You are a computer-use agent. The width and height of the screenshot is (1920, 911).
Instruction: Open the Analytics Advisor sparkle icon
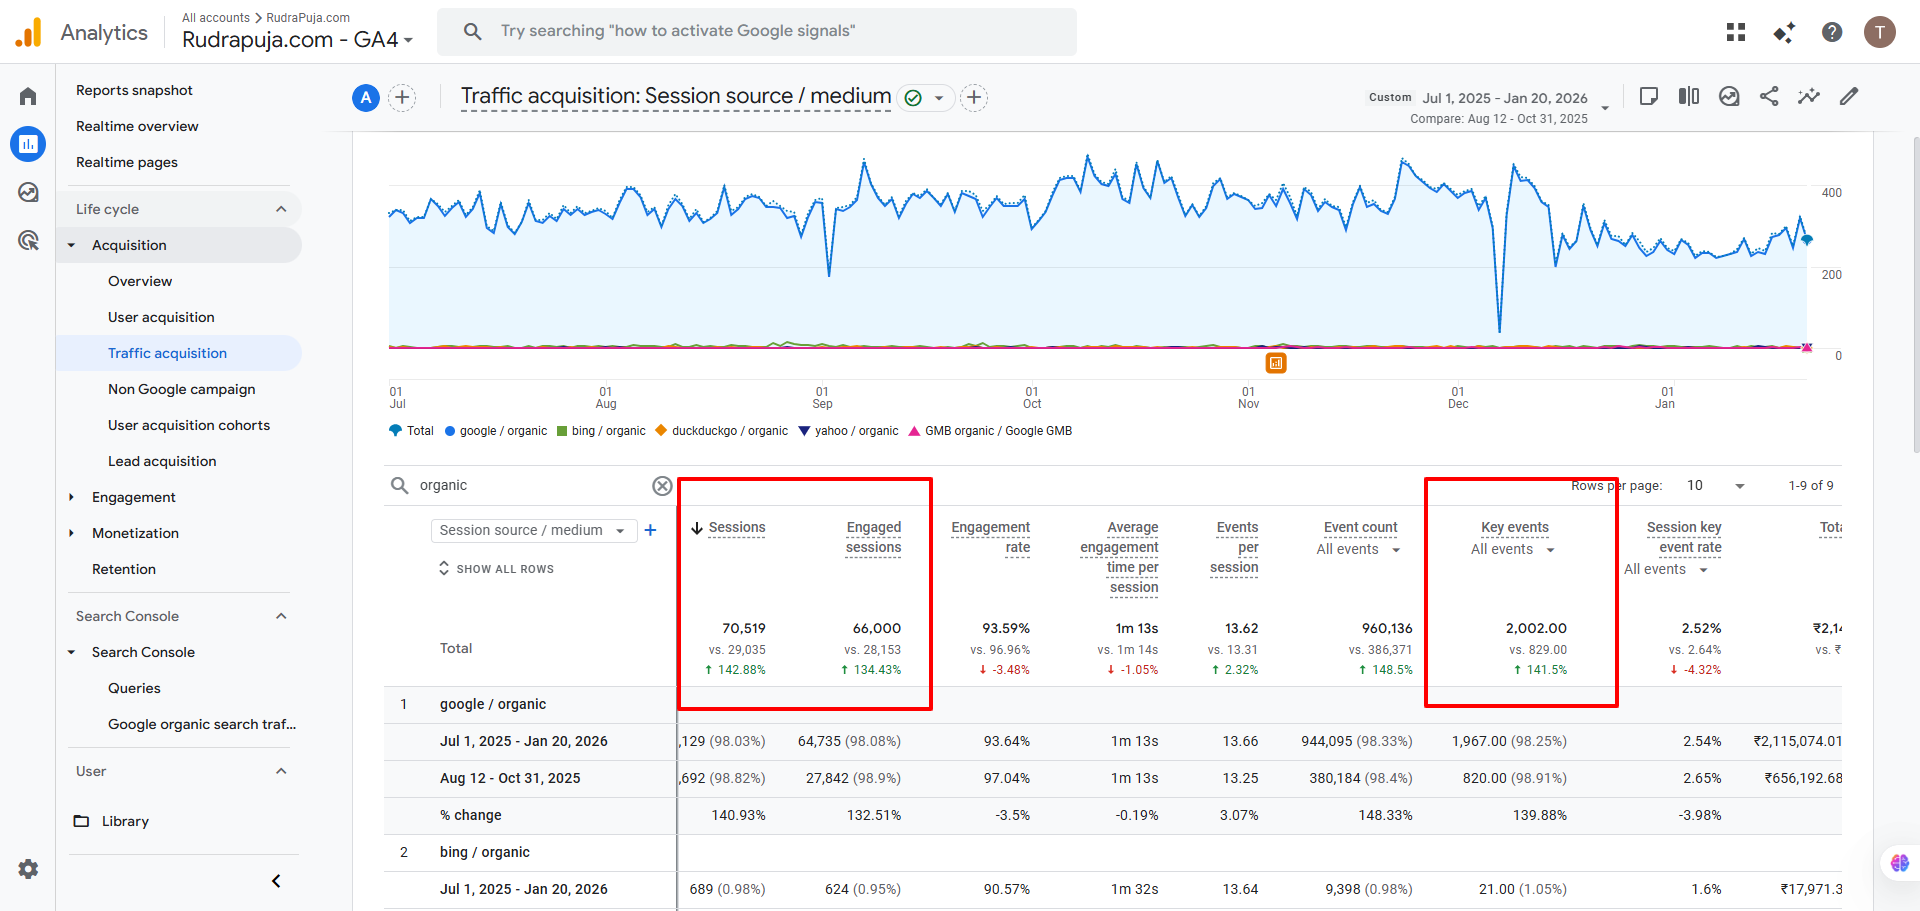[x=1784, y=32]
